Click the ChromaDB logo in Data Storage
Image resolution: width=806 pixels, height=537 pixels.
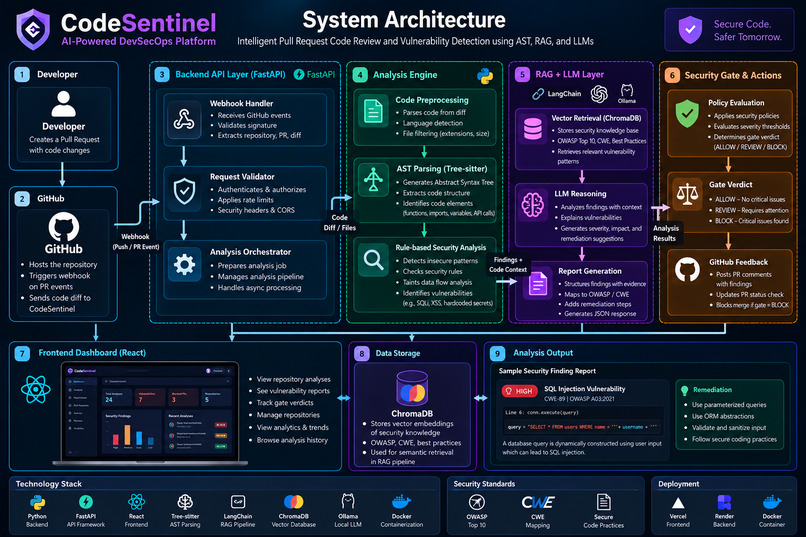[x=412, y=388]
